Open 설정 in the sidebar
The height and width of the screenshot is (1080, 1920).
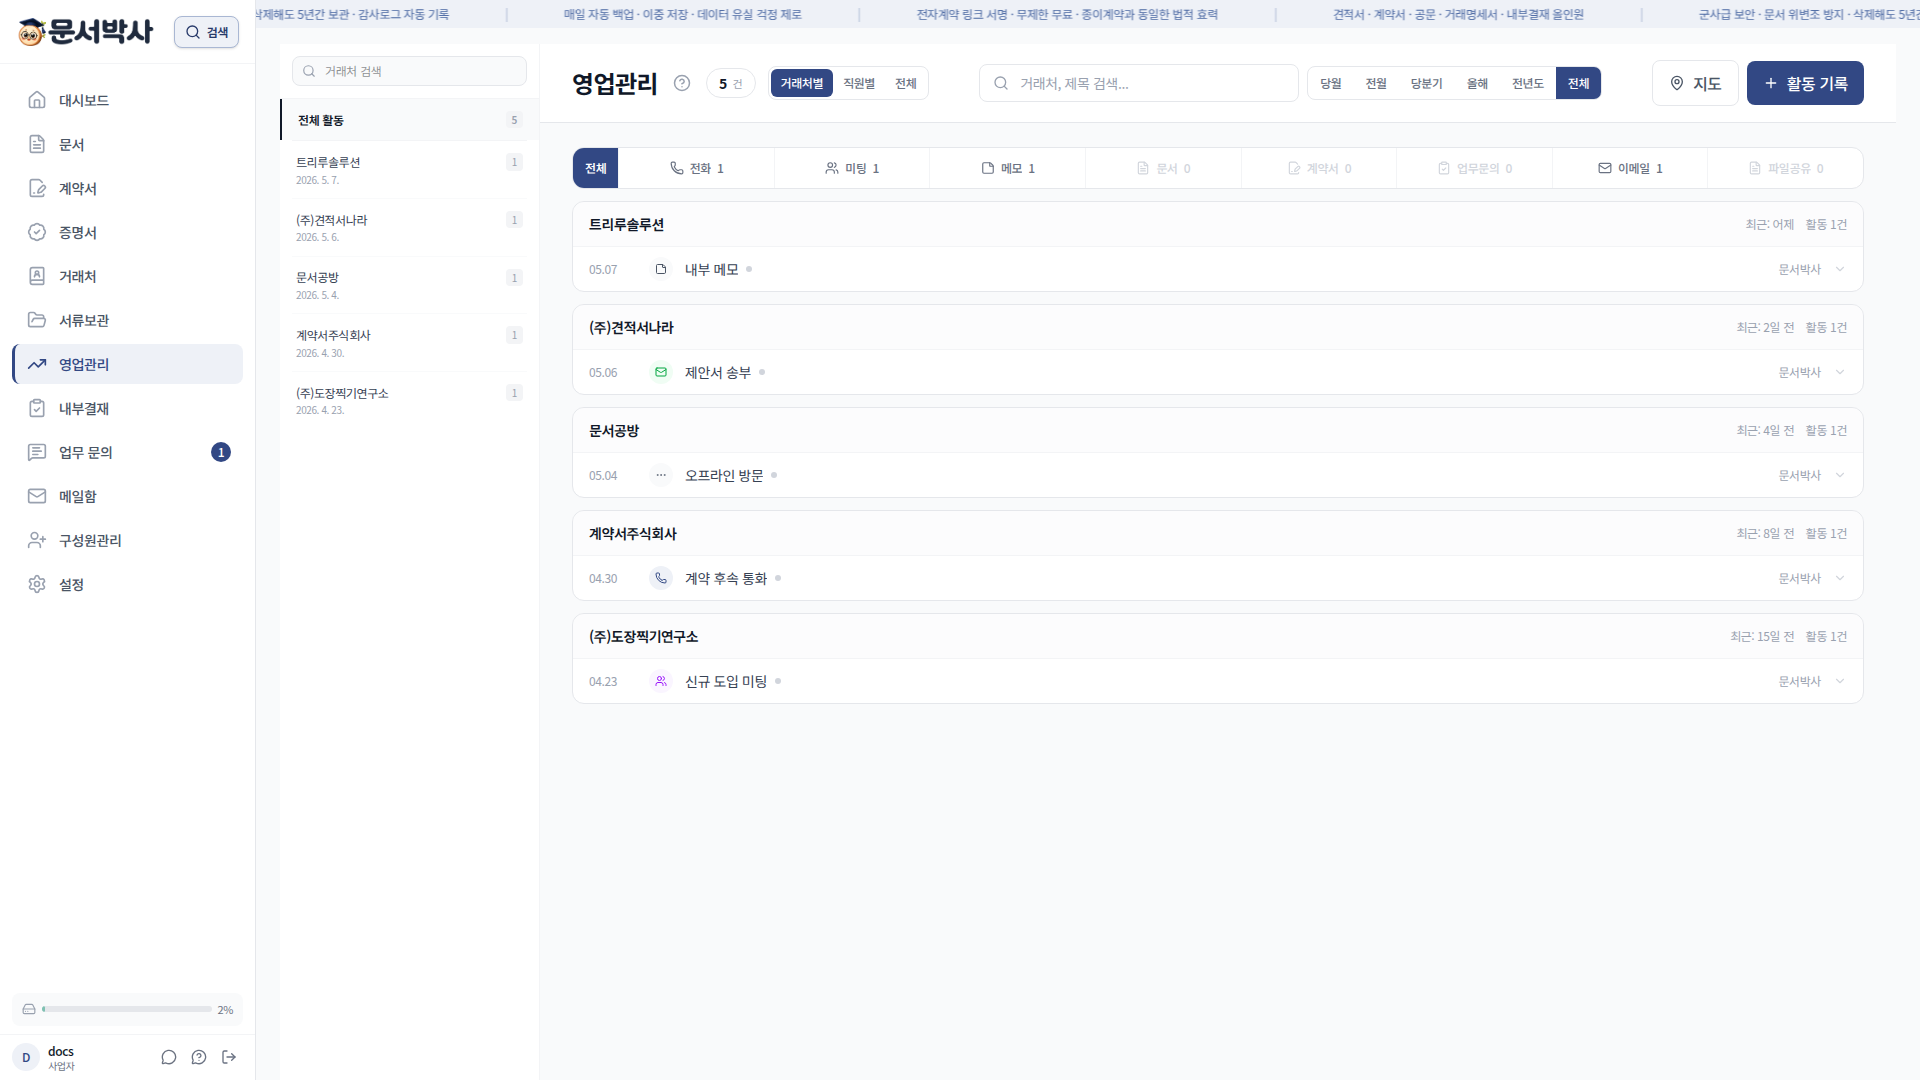click(128, 584)
